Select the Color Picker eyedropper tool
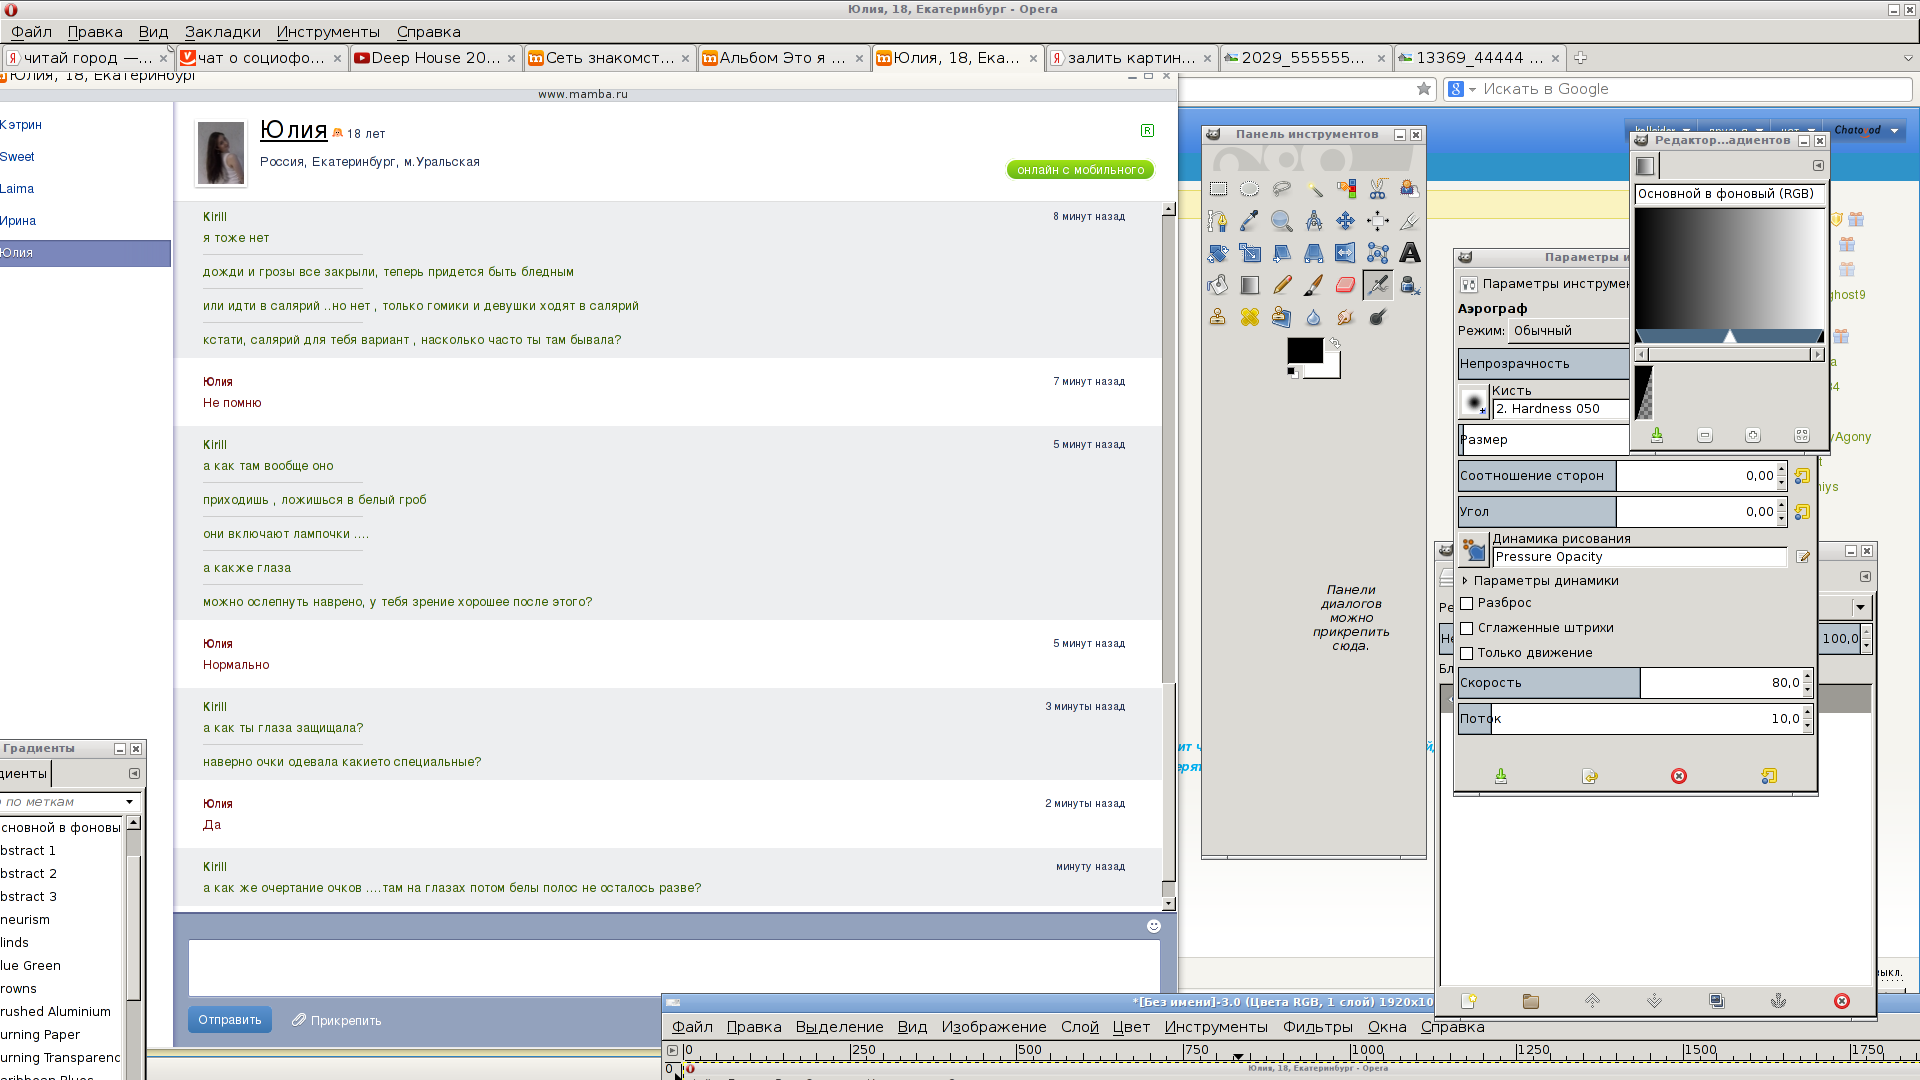The width and height of the screenshot is (1920, 1080). point(1250,221)
